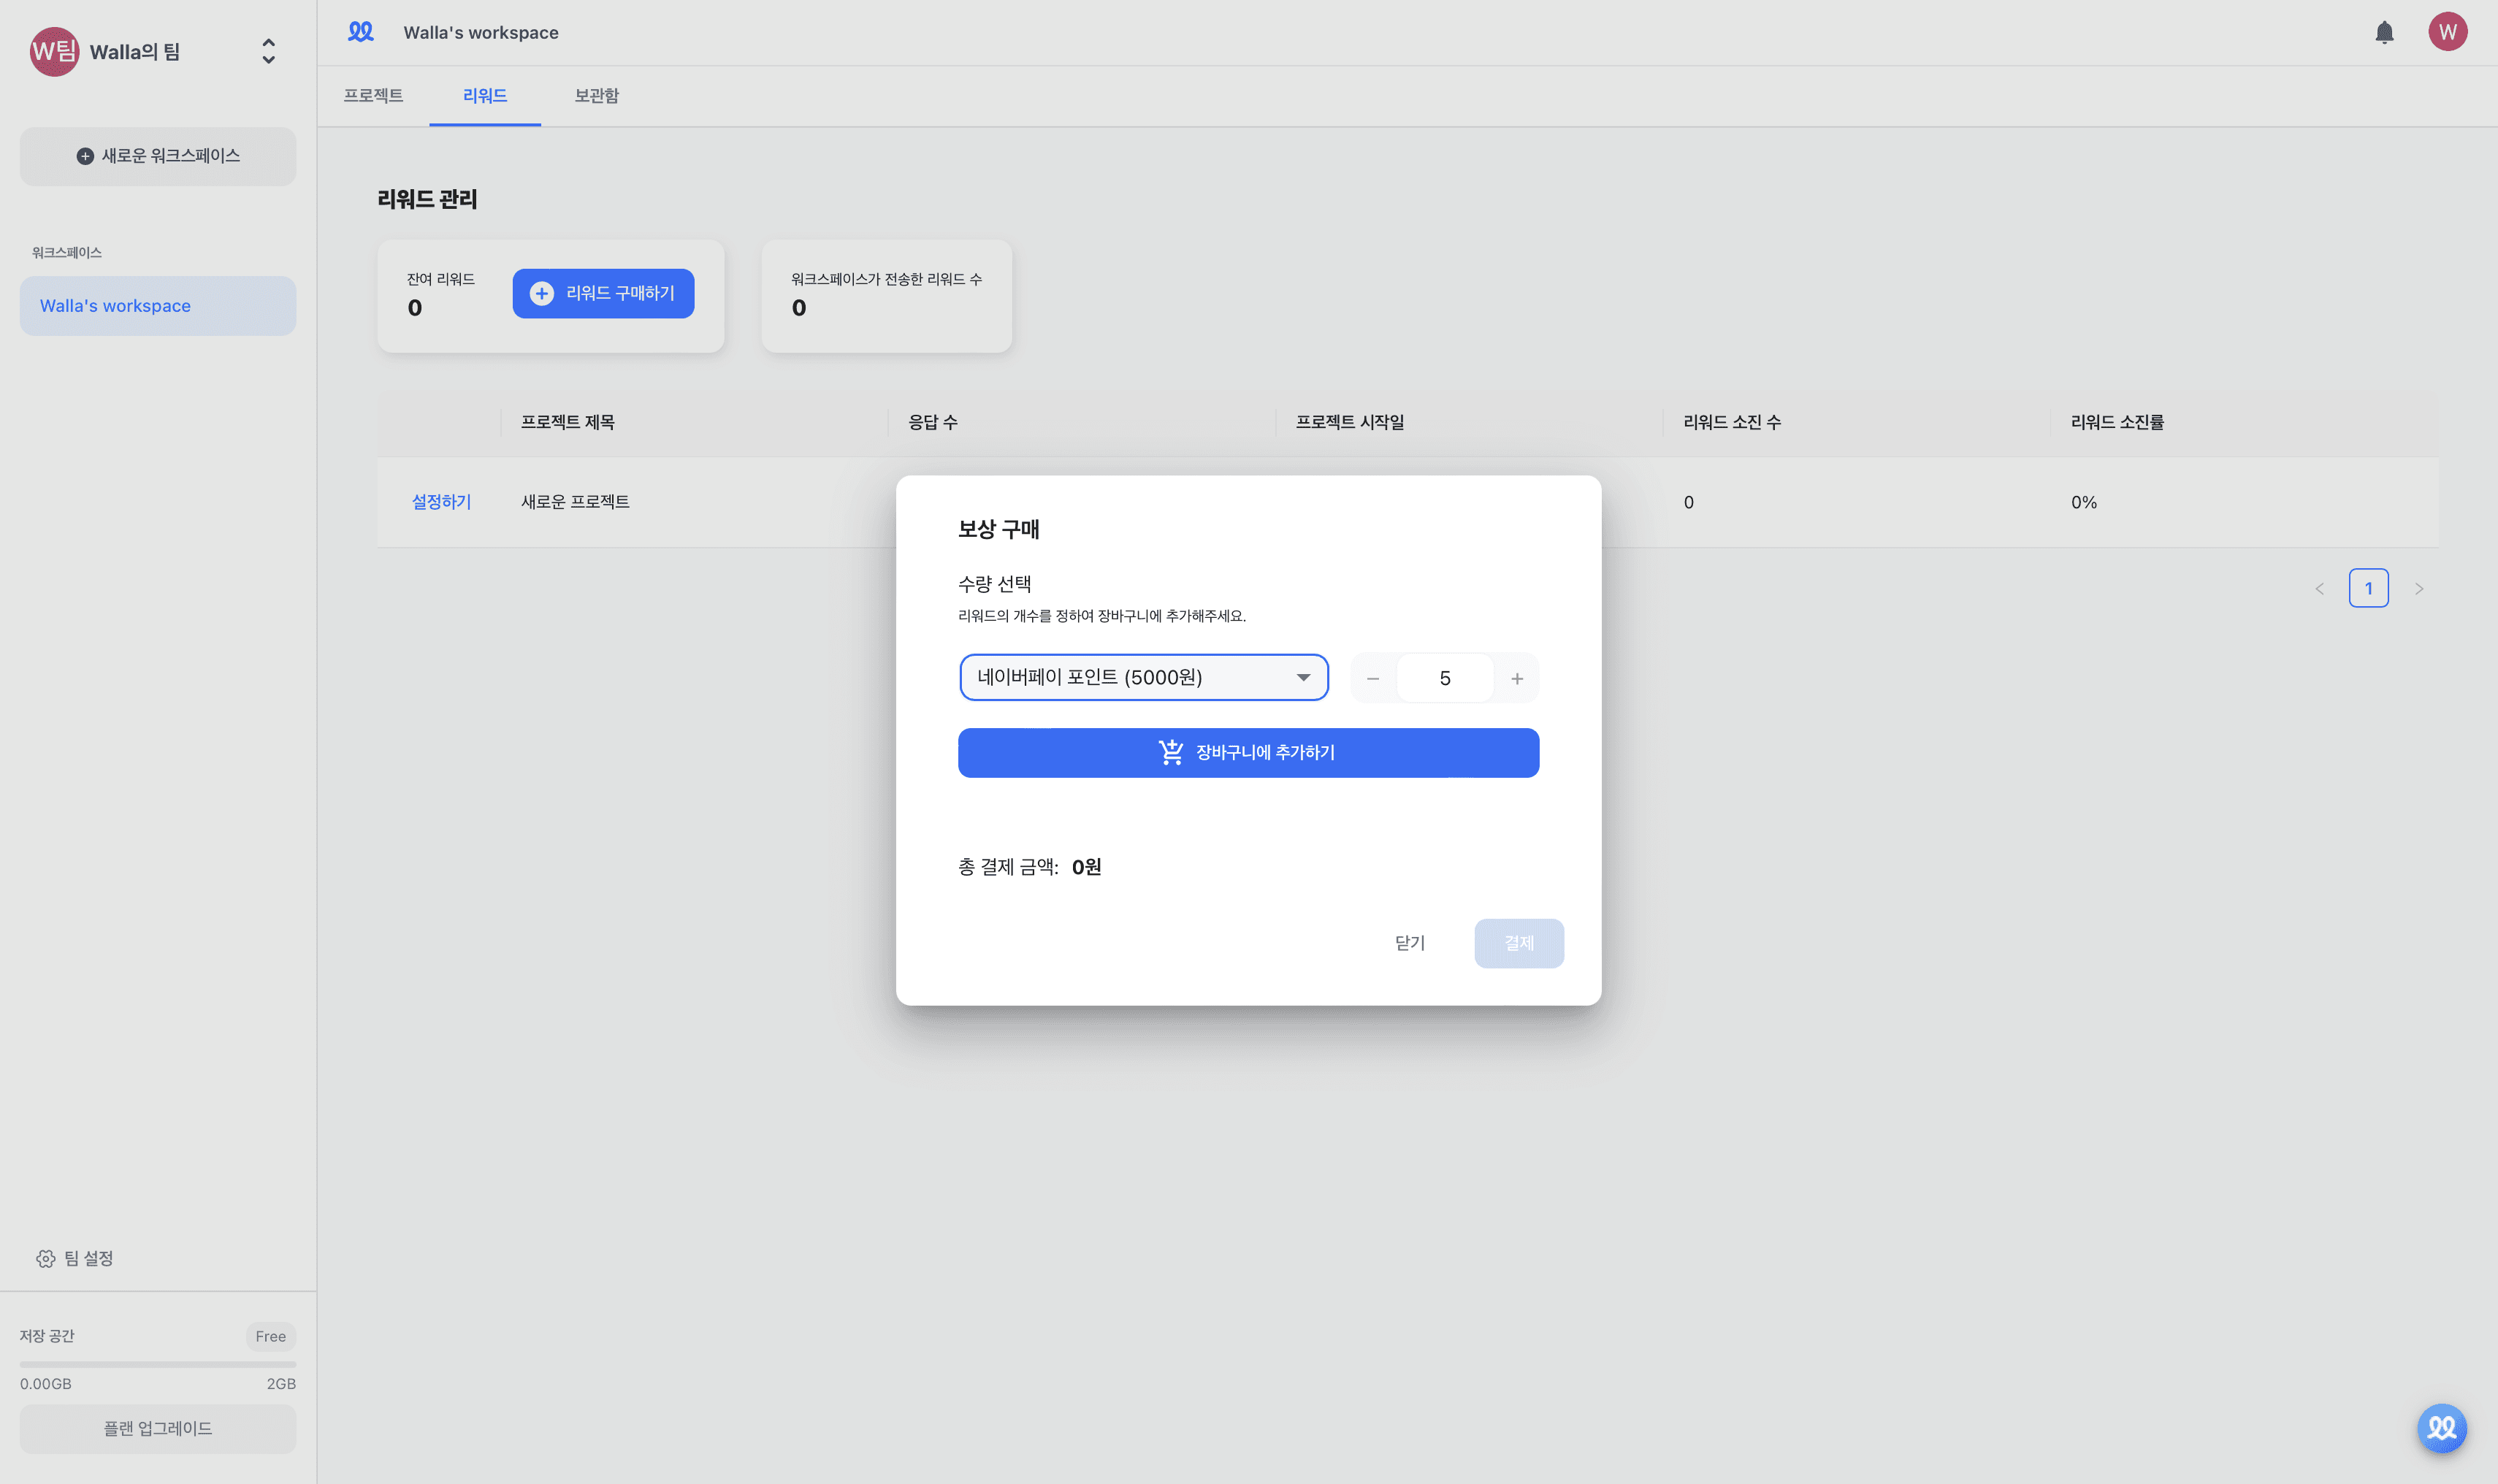The image size is (2498, 1484).
Task: Click 장바구니에 추가하기 cart button
Action: pyautogui.click(x=1248, y=752)
